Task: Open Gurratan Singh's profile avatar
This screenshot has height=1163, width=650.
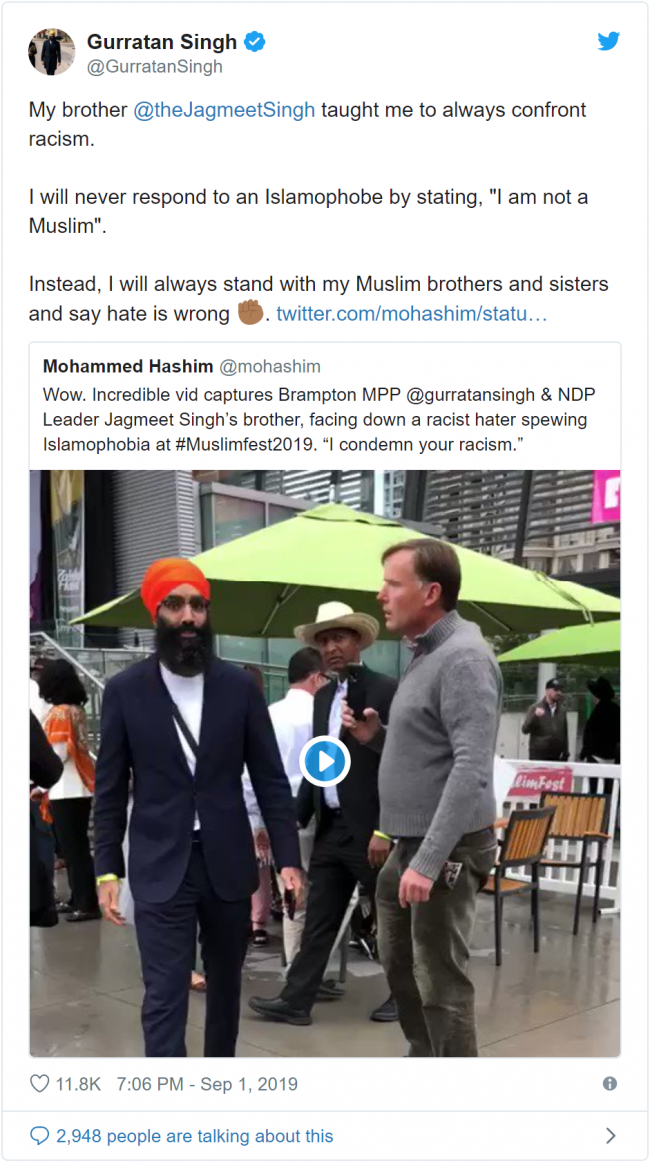Action: point(51,52)
